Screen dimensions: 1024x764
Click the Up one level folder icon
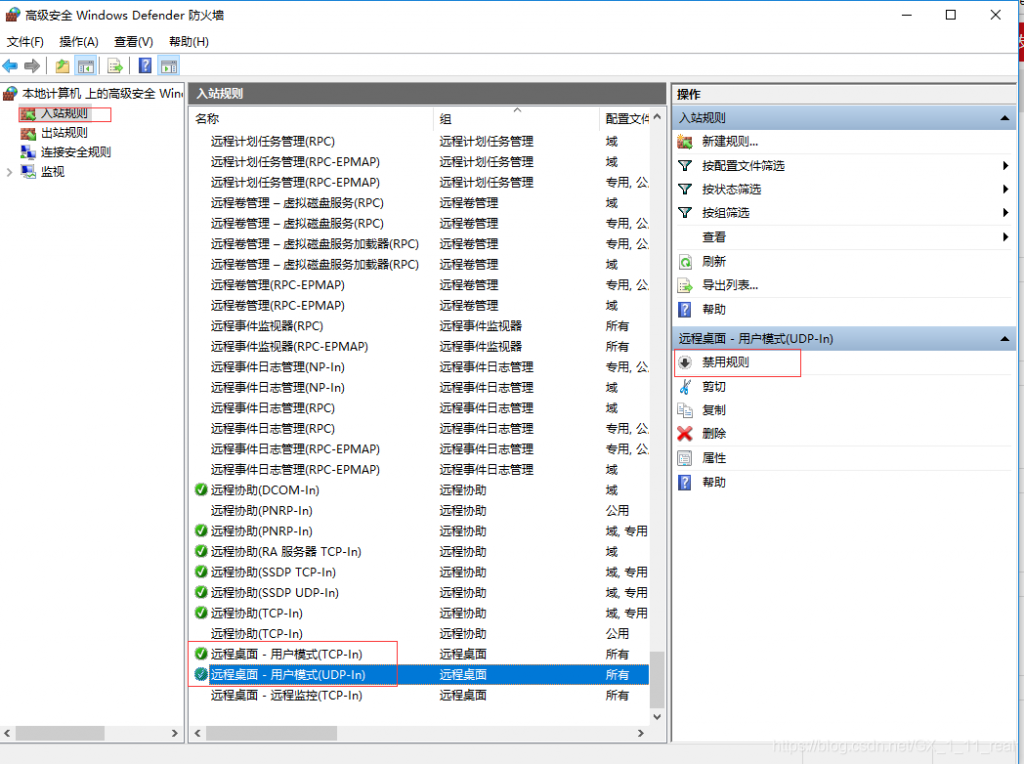click(62, 66)
